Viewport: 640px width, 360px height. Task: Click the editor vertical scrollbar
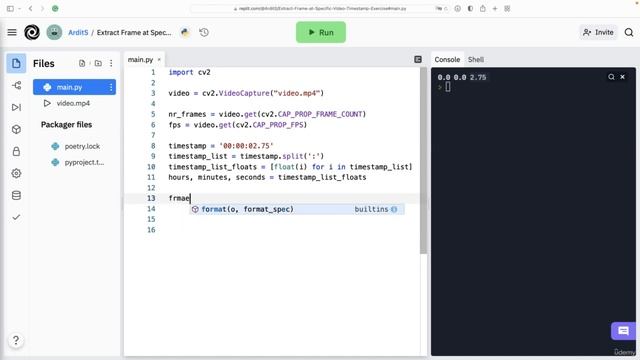[x=423, y=161]
